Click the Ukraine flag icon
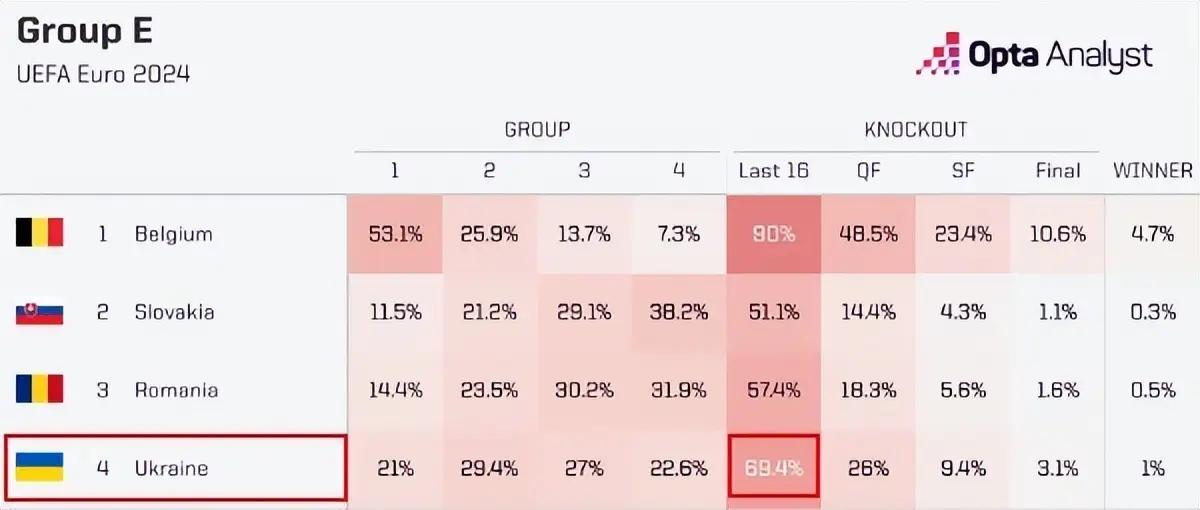The image size is (1200, 510). (40, 467)
